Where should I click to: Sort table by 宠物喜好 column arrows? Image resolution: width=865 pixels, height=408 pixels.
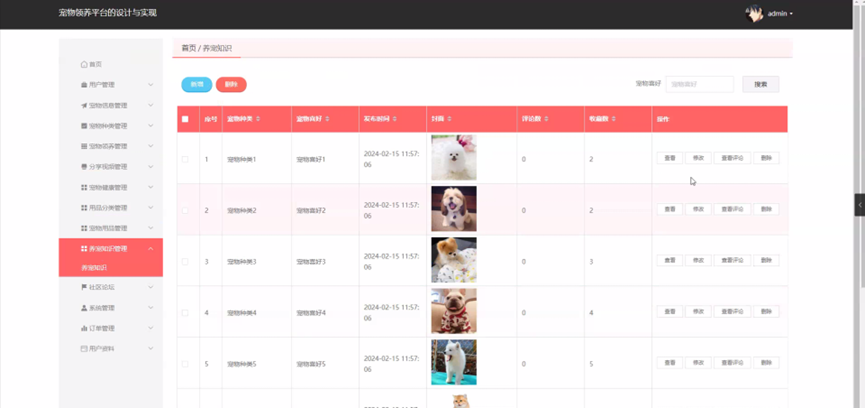coord(327,119)
